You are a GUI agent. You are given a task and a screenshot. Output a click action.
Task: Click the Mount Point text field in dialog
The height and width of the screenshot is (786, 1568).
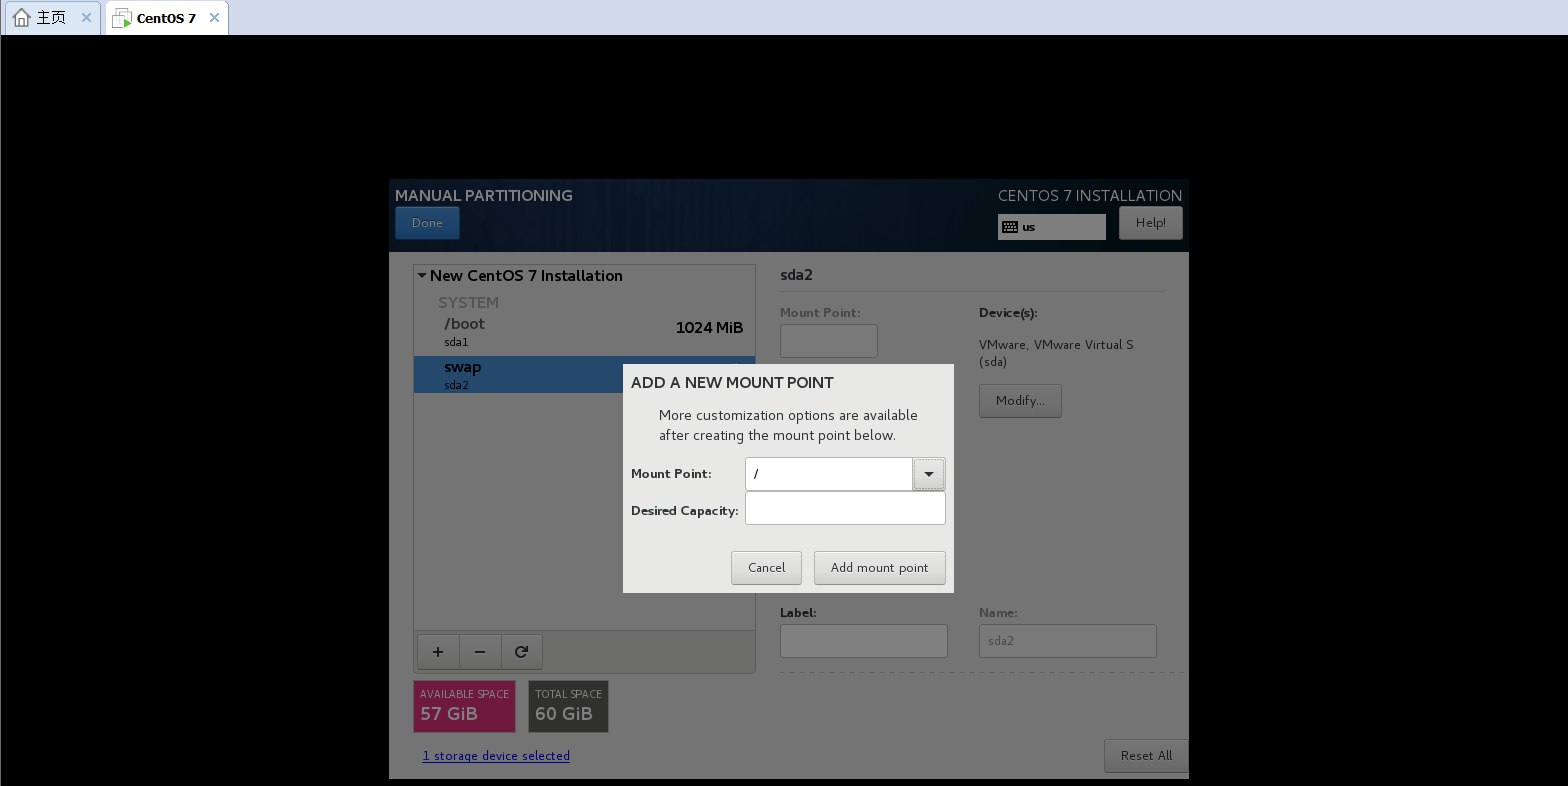(x=829, y=474)
